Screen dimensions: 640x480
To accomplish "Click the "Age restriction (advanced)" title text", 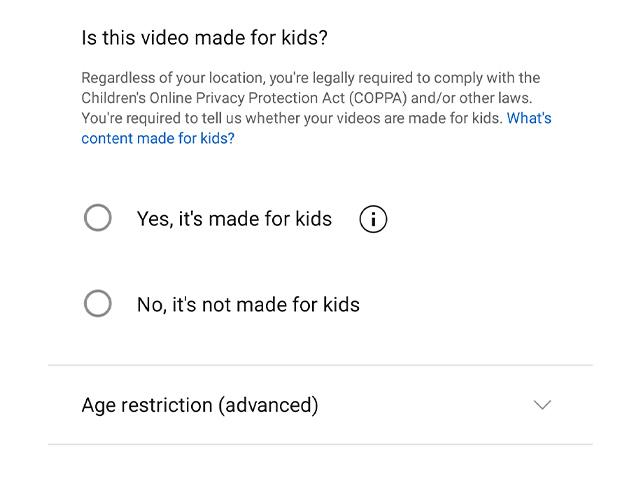I will 200,406.
